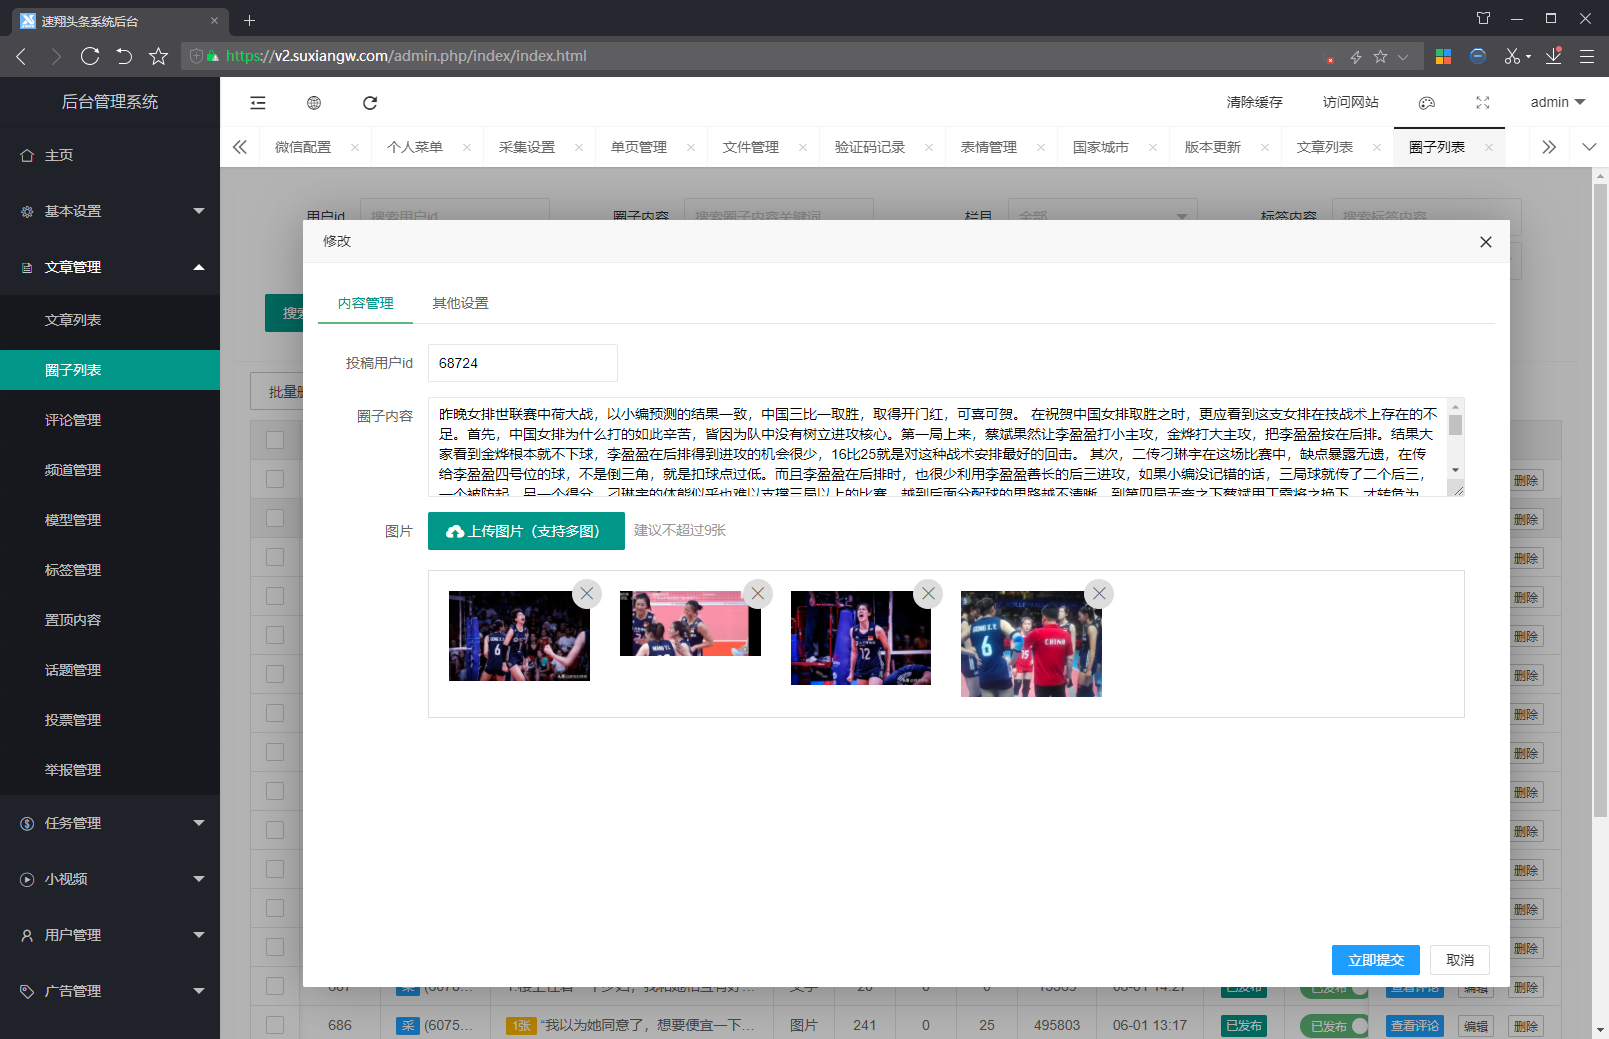Close the 文件管理 tab
The height and width of the screenshot is (1039, 1609).
[803, 147]
